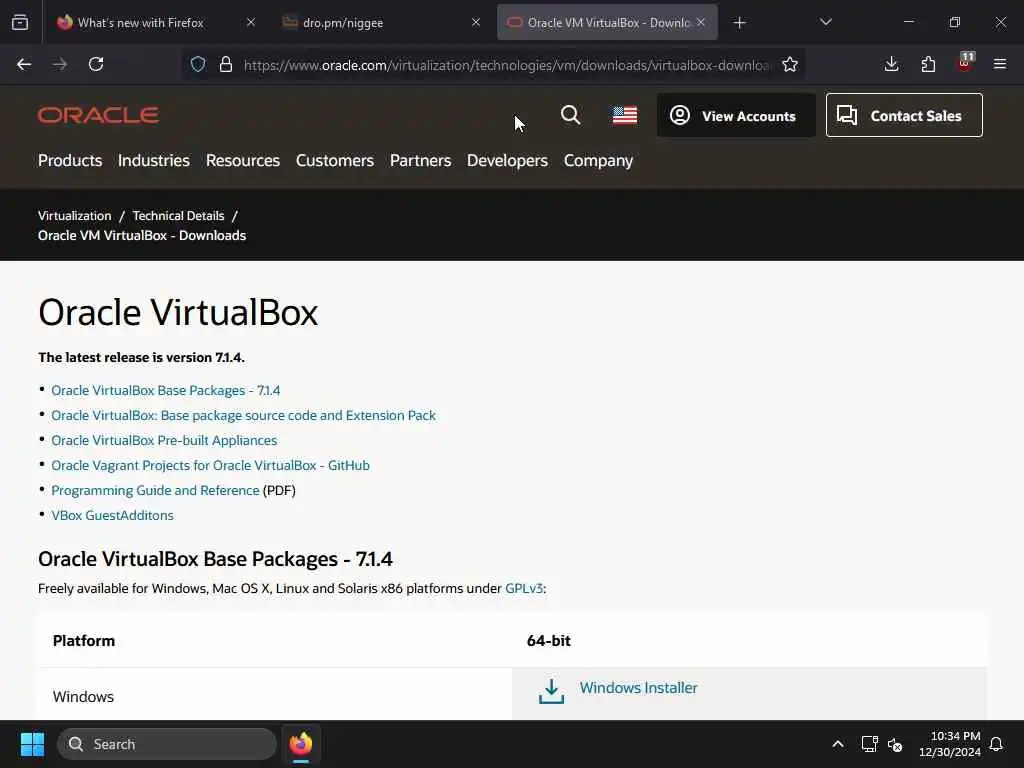
Task: Download Windows Installer link
Action: coord(638,688)
